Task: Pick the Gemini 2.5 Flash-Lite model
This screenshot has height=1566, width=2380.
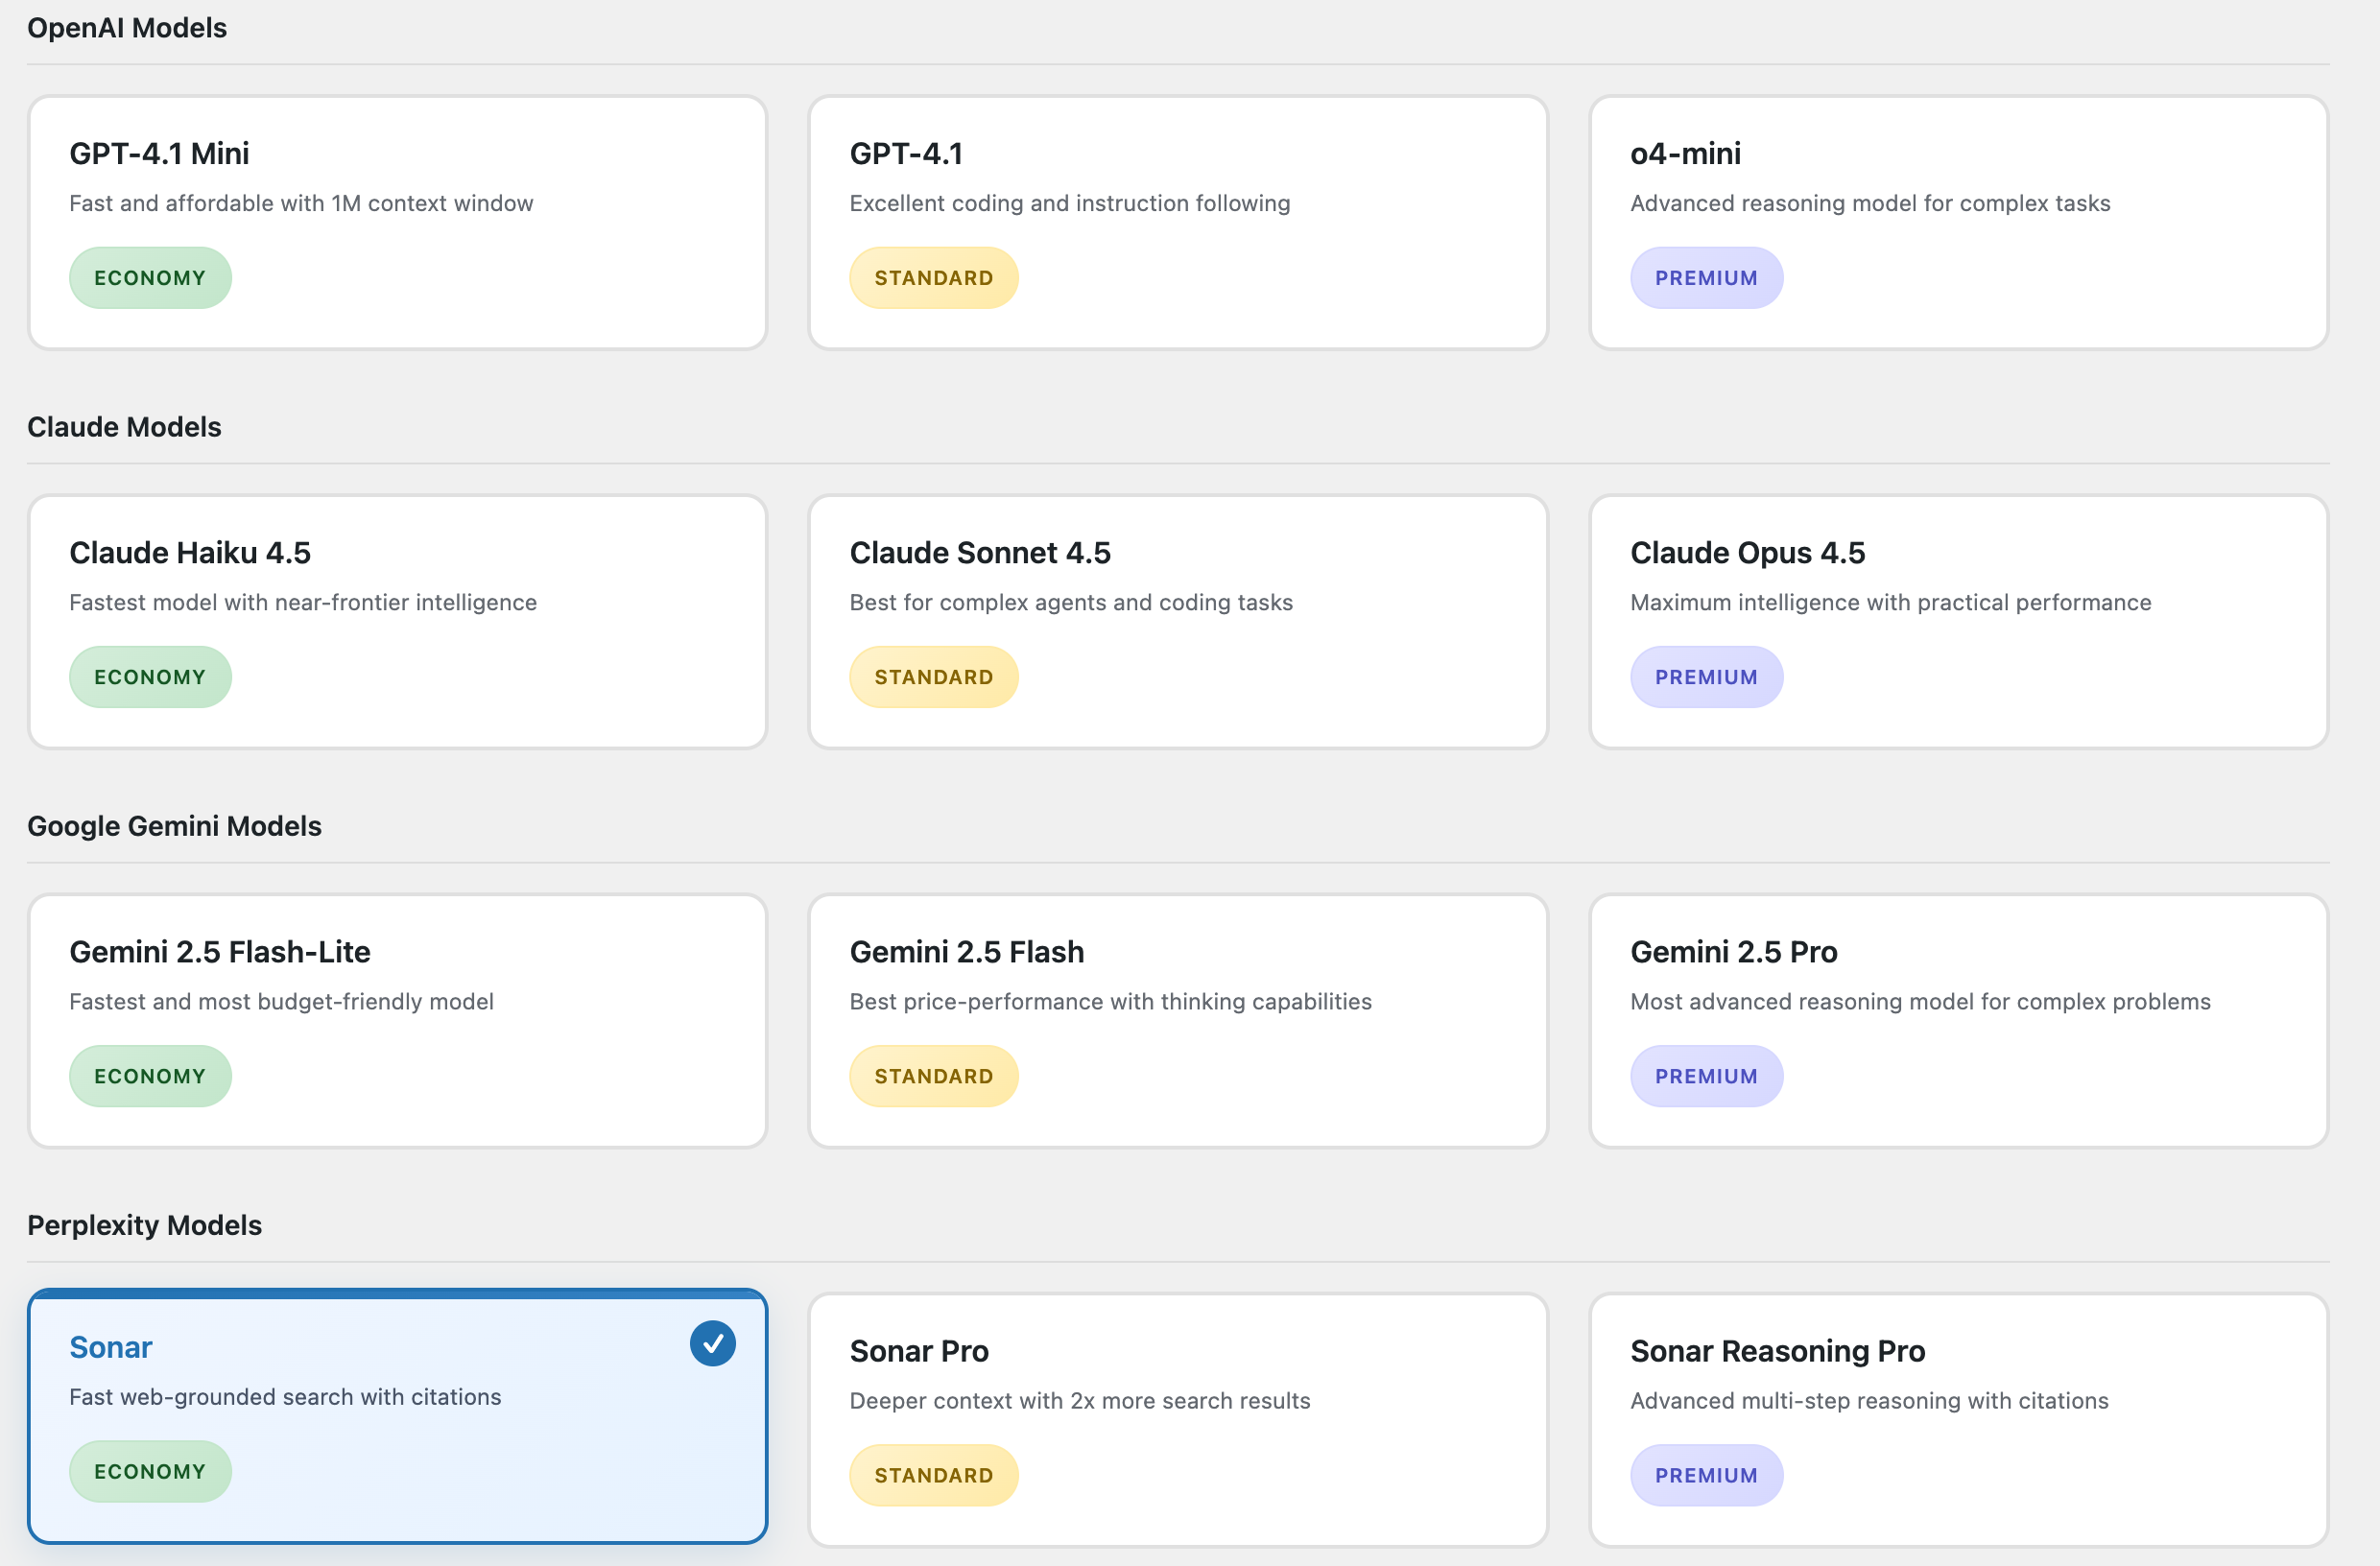Action: click(397, 1020)
